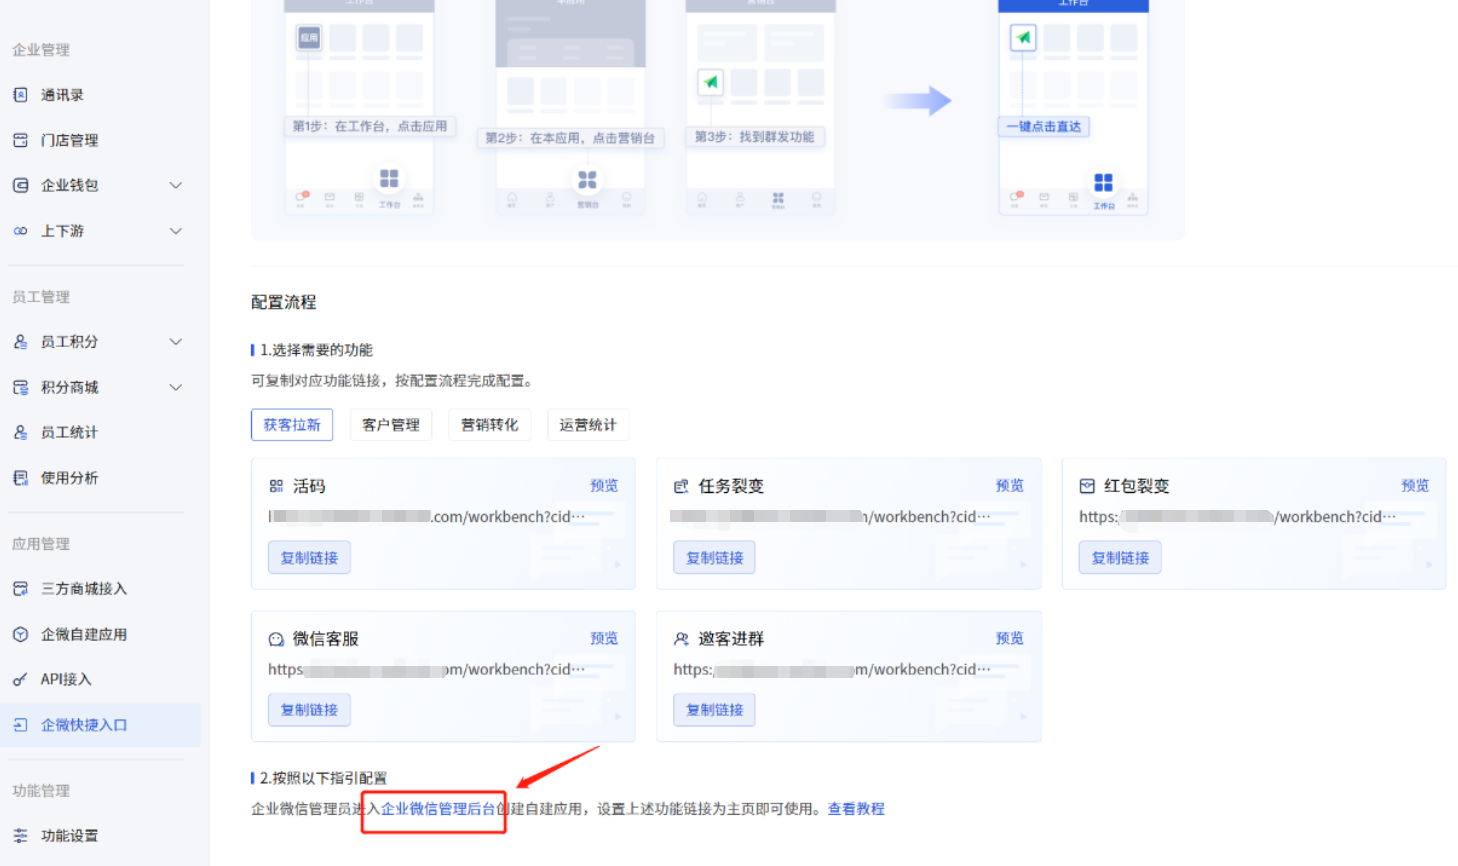Click the 企微自建应用 icon
The width and height of the screenshot is (1458, 866).
(20, 634)
